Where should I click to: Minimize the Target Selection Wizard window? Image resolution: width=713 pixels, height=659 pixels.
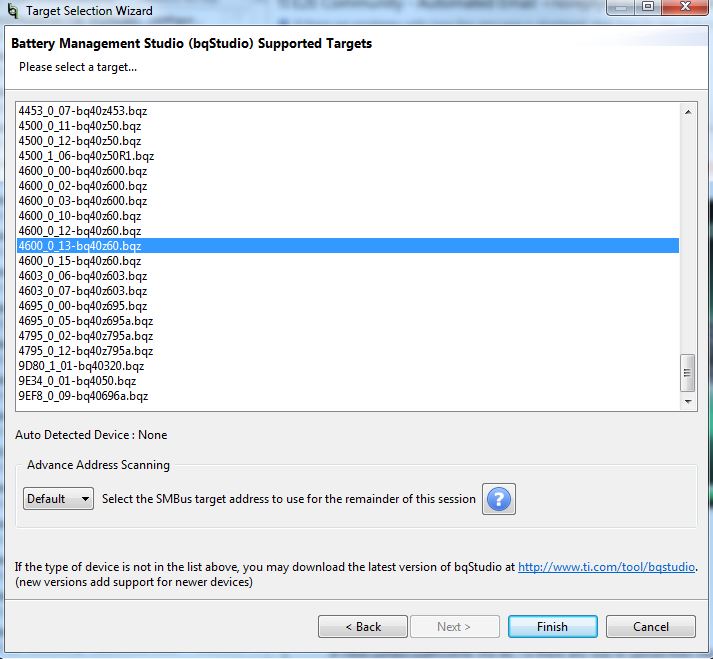coord(621,7)
